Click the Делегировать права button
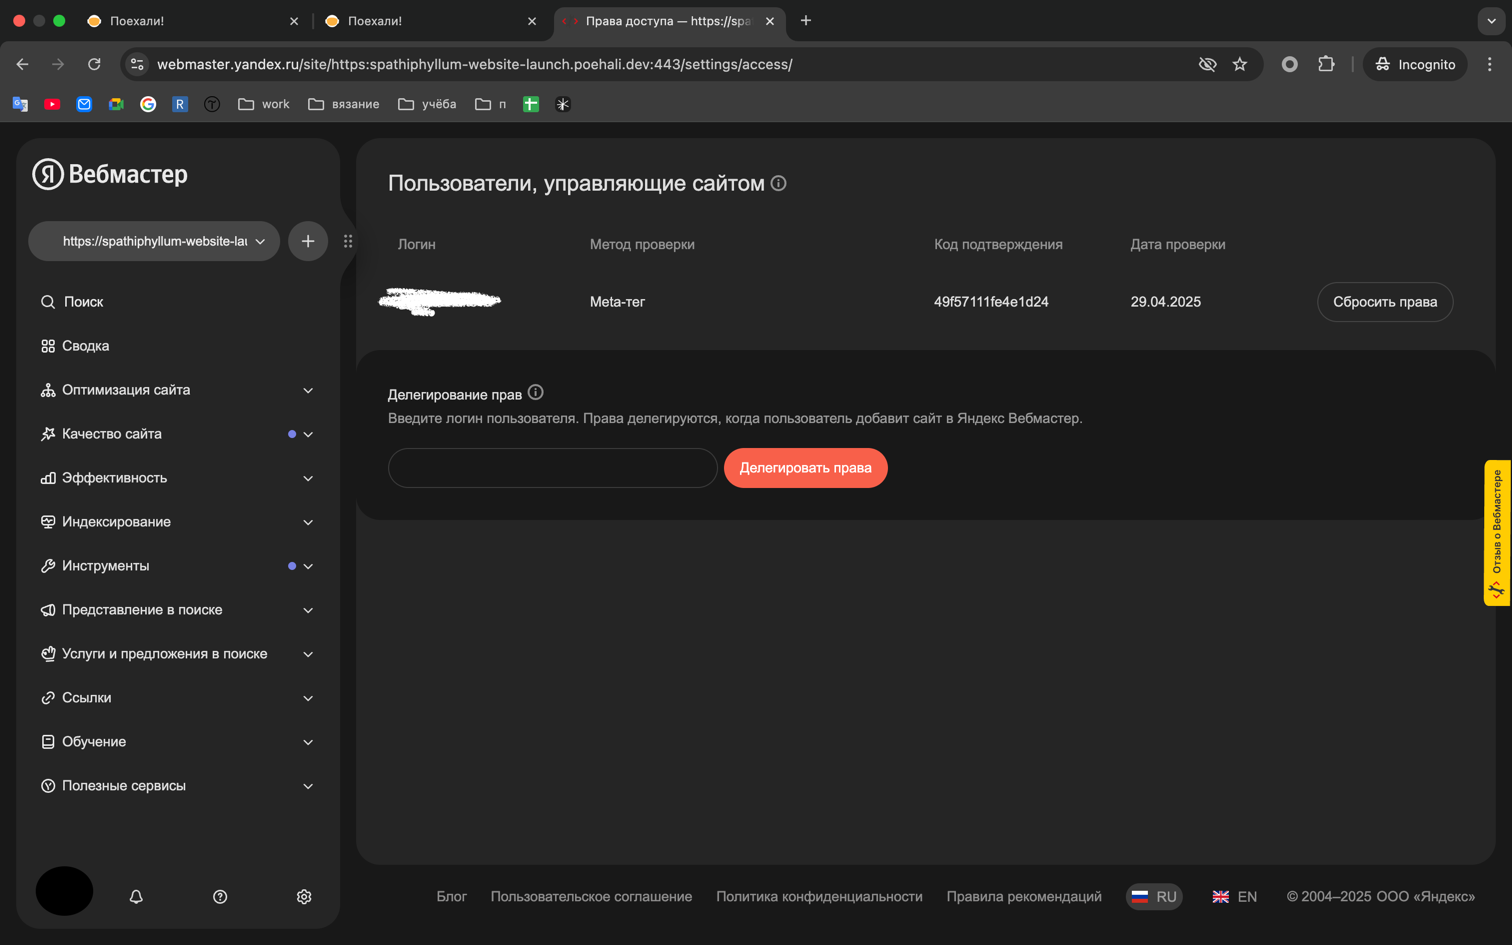This screenshot has height=945, width=1512. 805,467
